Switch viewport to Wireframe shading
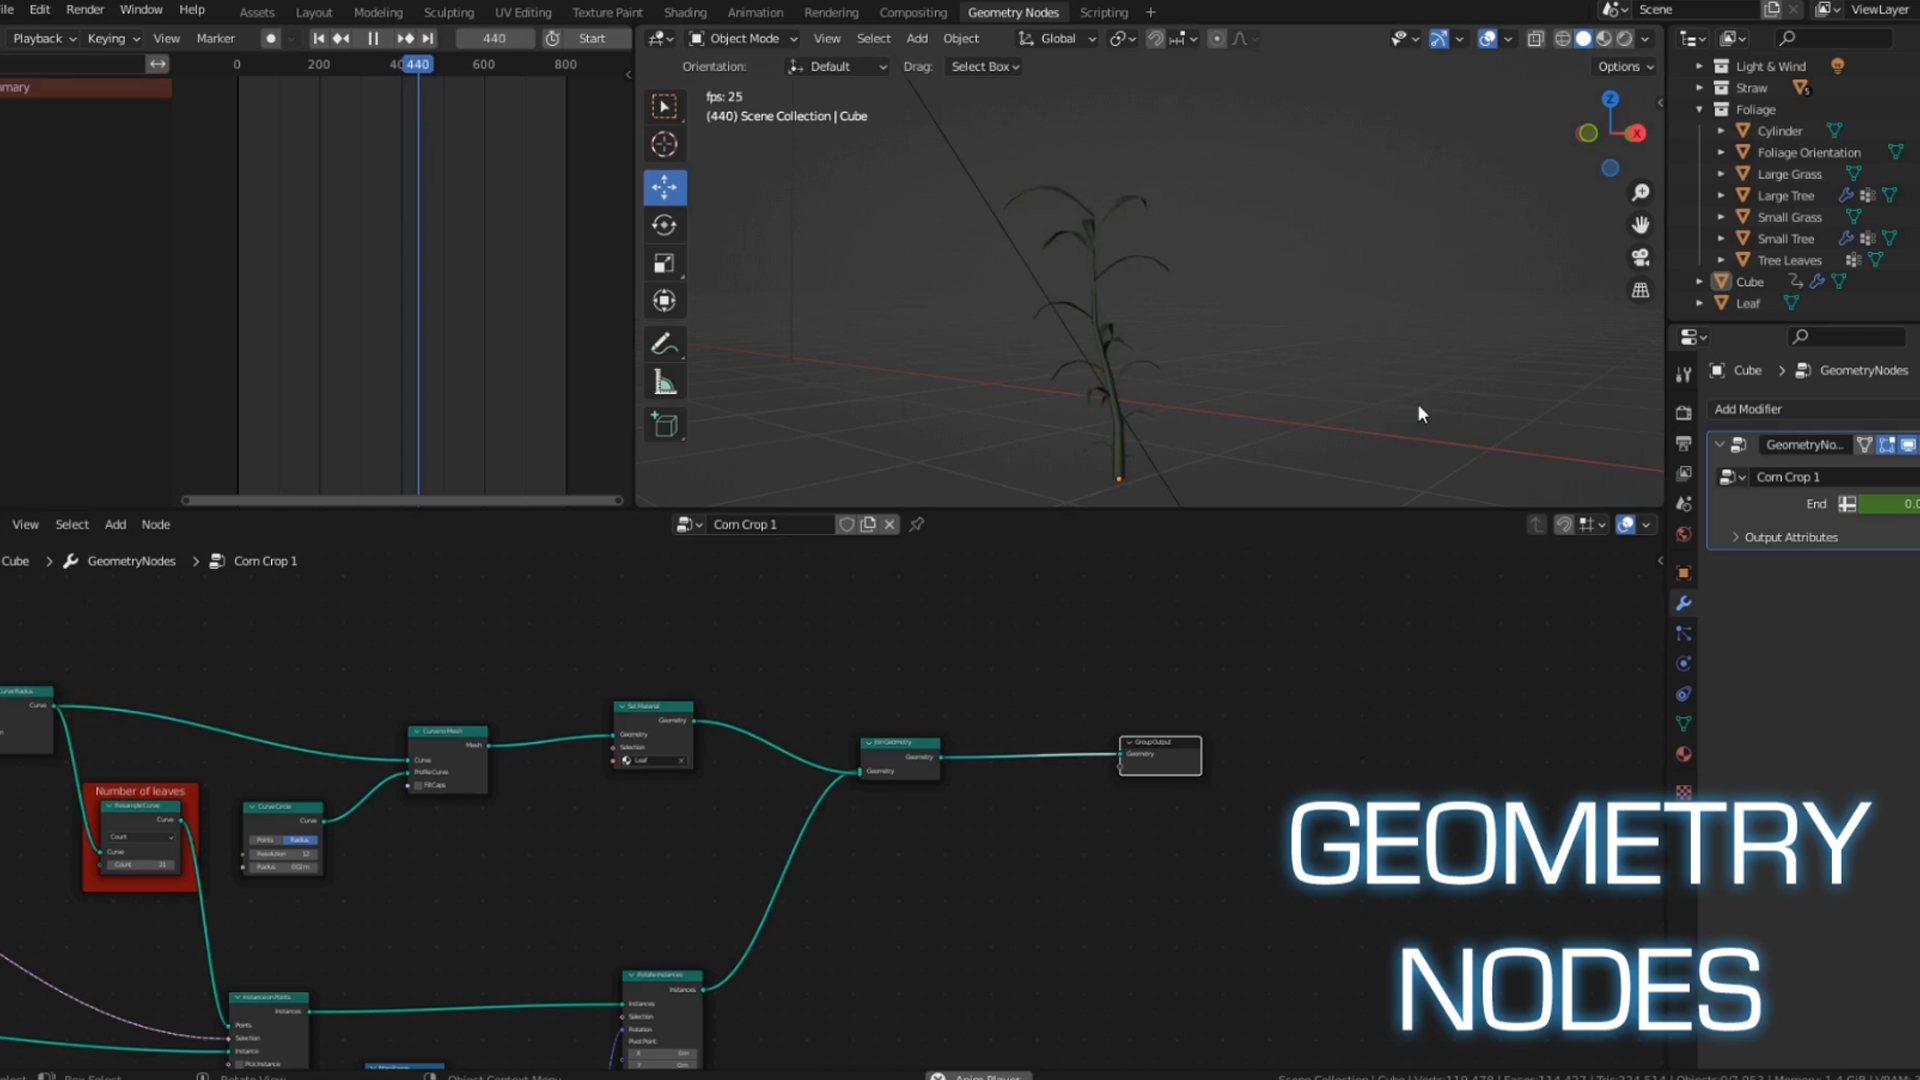The height and width of the screenshot is (1080, 1920). coord(1563,39)
